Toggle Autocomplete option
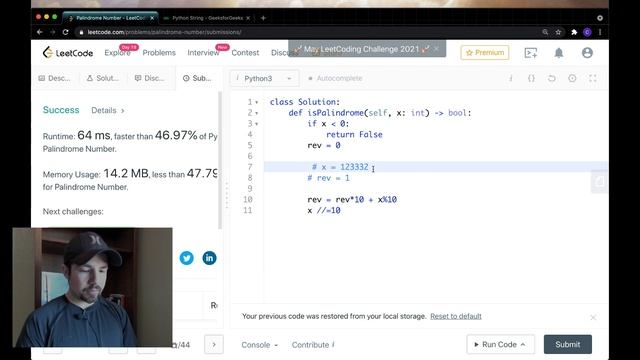The height and width of the screenshot is (360, 640). tap(335, 78)
